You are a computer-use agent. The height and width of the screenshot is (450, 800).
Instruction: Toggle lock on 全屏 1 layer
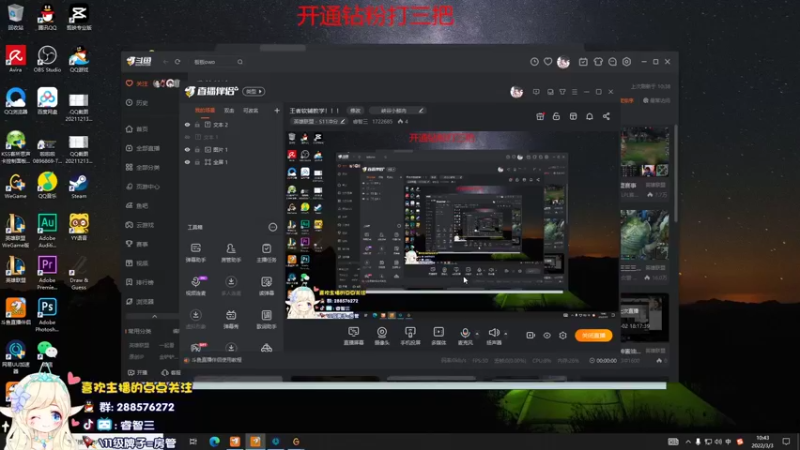coord(197,162)
